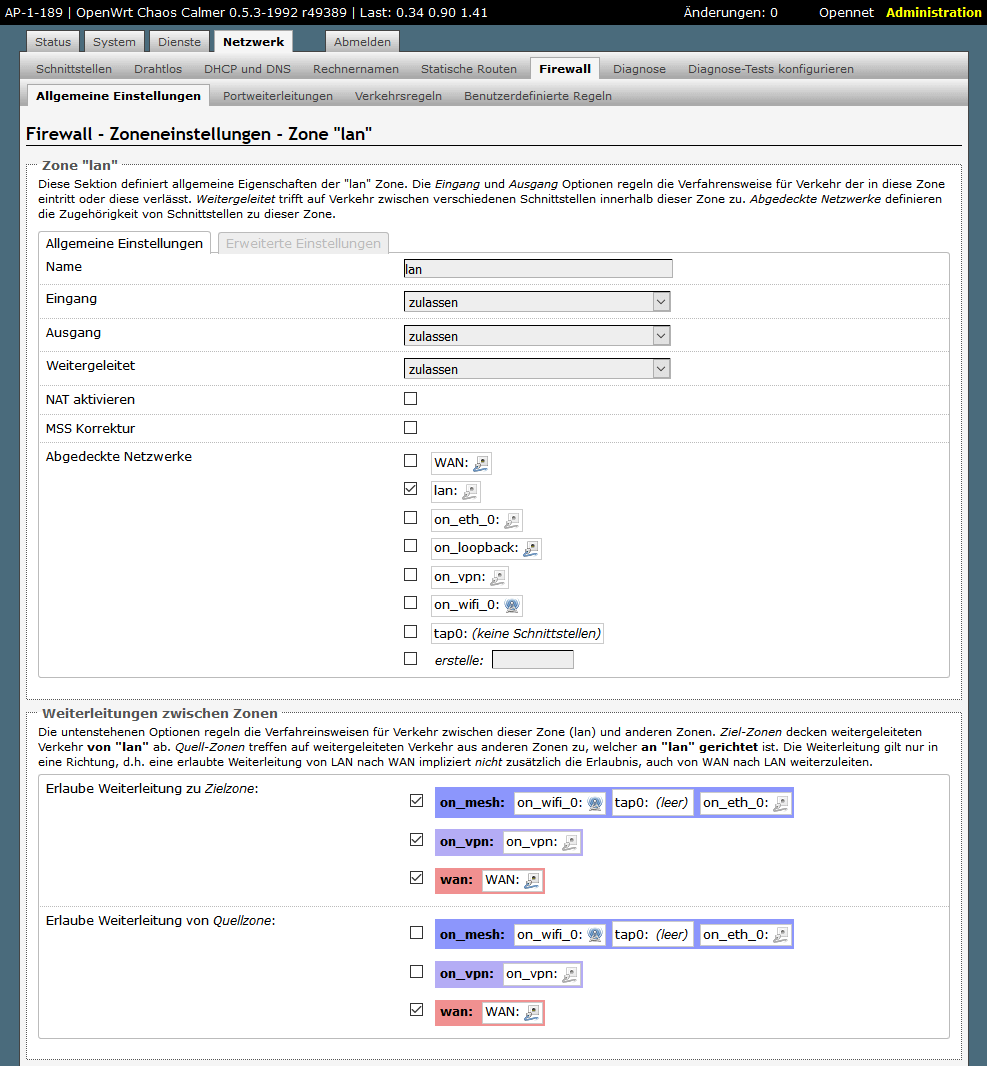Enable the NAT aktivieren checkbox
The image size is (987, 1066).
(410, 399)
